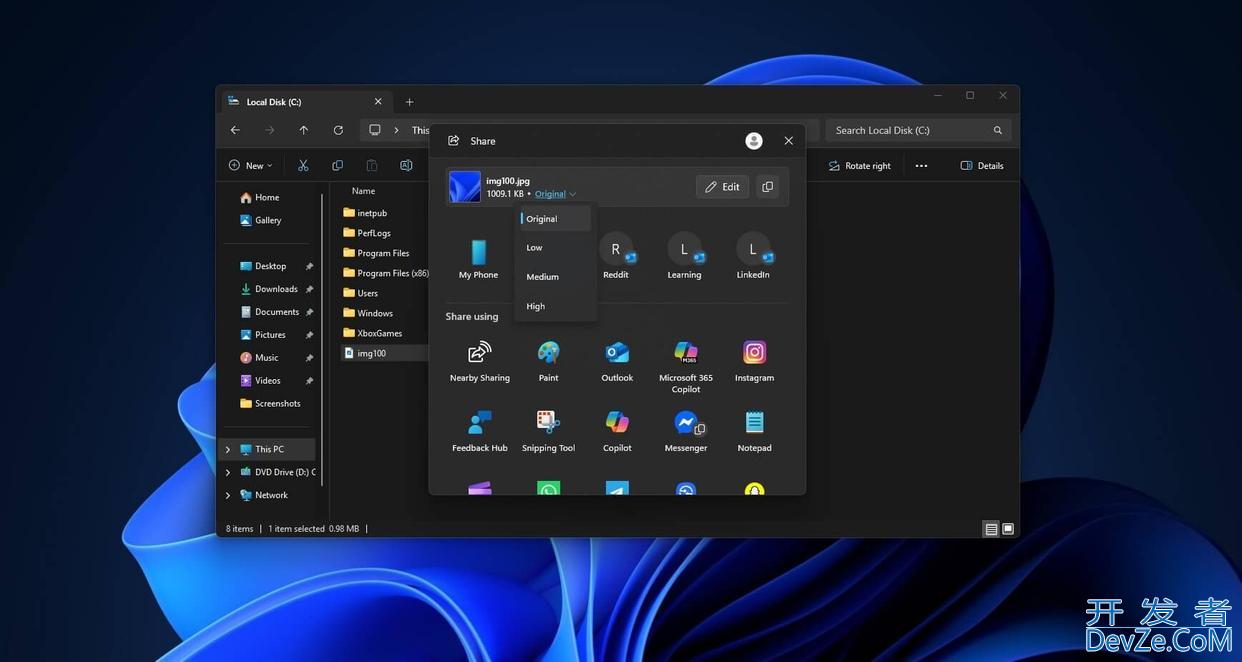Click Rotate right in the toolbar

859,166
